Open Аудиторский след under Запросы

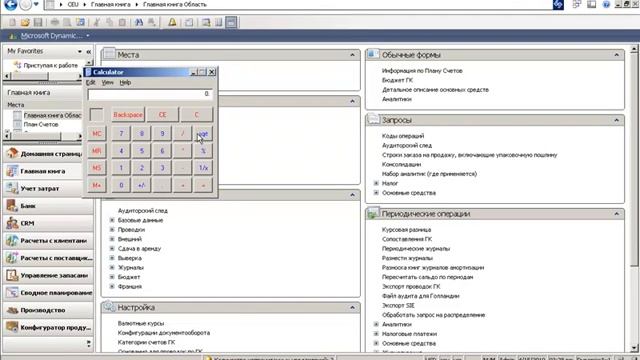tap(407, 145)
